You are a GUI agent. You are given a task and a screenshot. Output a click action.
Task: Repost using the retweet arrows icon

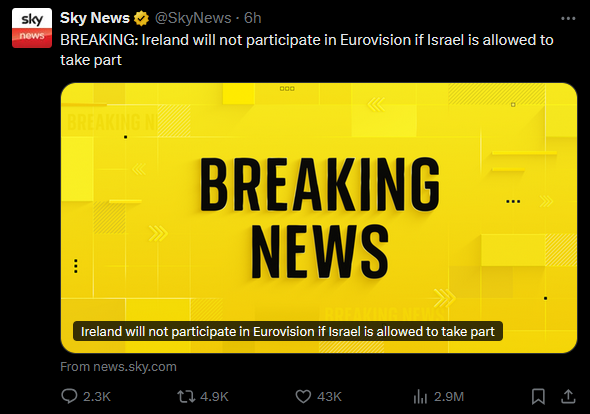pyautogui.click(x=186, y=397)
